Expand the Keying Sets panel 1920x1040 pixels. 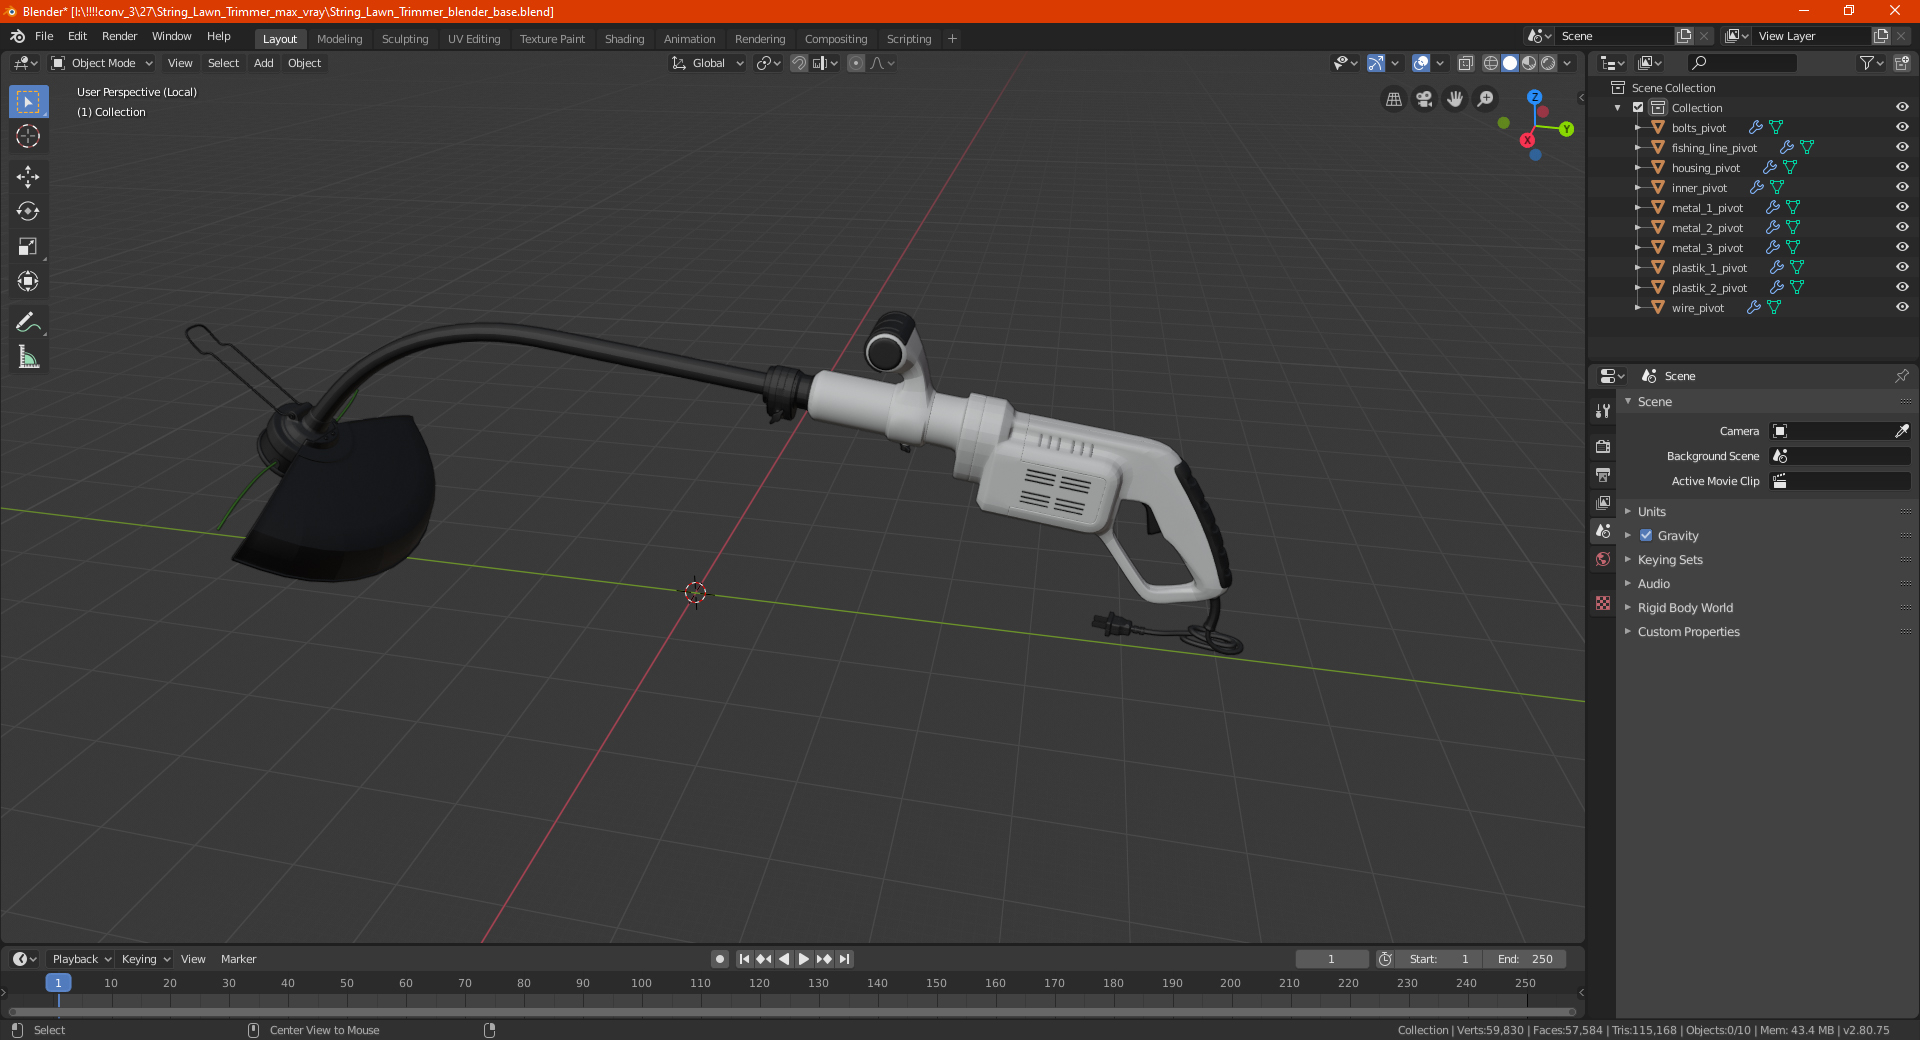click(1670, 560)
